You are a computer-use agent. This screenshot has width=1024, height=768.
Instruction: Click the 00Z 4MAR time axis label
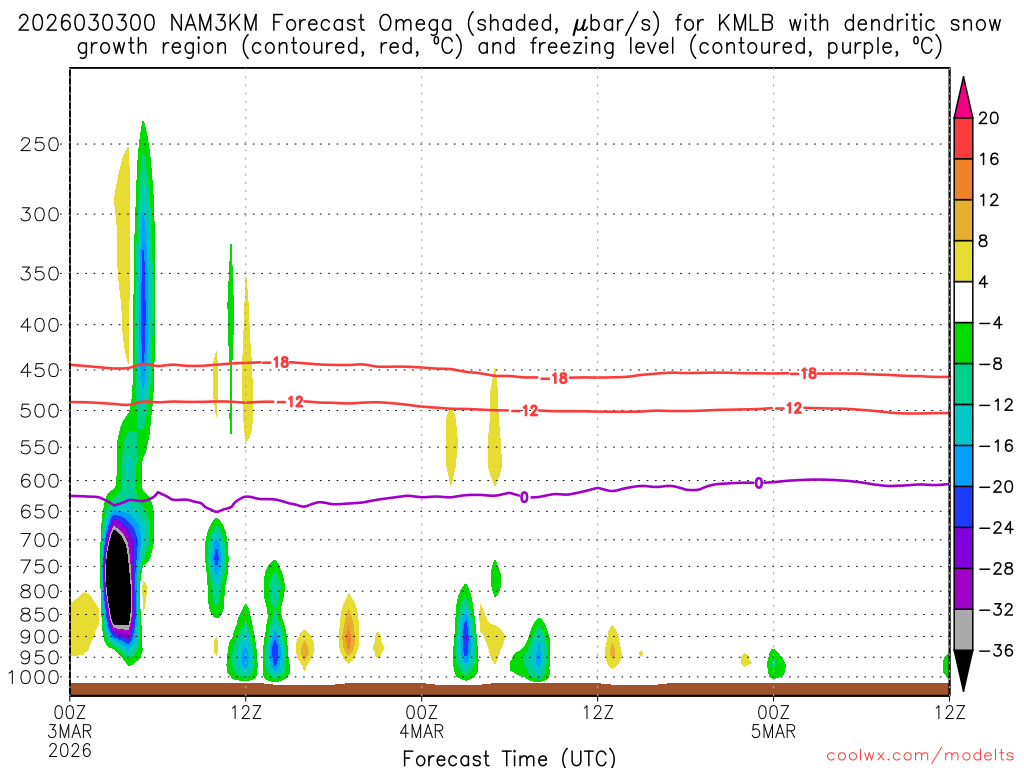[x=422, y=722]
